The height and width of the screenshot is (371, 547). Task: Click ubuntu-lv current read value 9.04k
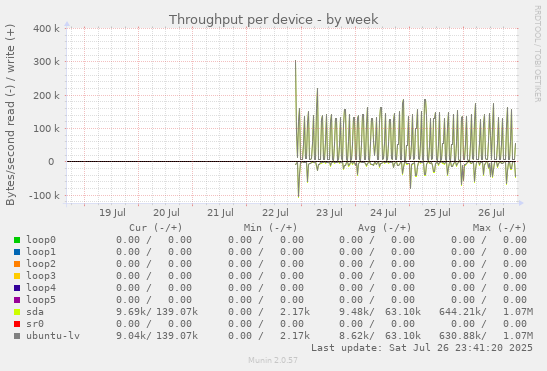click(131, 336)
